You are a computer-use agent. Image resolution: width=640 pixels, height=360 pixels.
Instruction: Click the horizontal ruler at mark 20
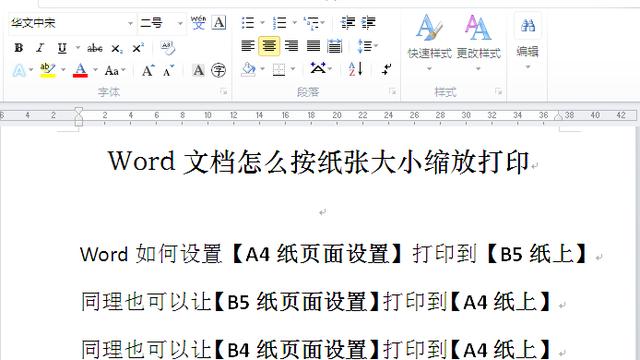pos(337,116)
